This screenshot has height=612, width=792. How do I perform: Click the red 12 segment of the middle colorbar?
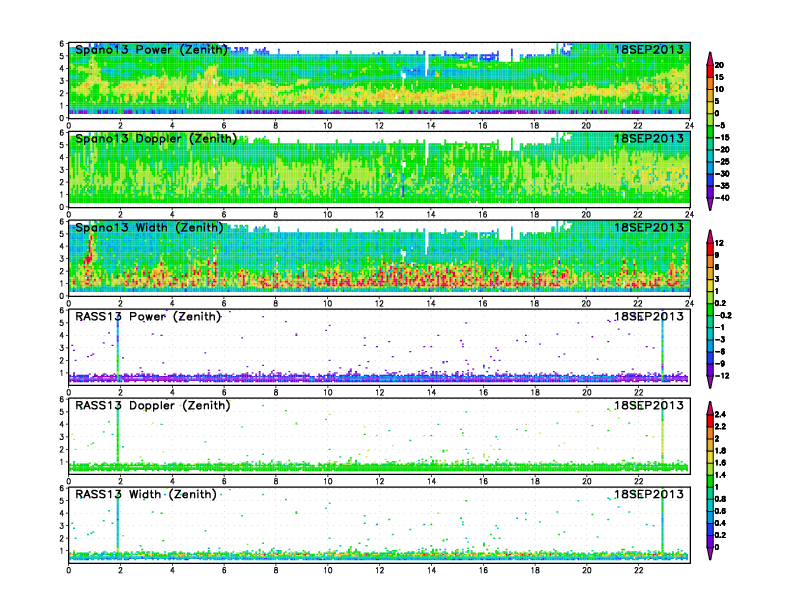click(x=710, y=249)
